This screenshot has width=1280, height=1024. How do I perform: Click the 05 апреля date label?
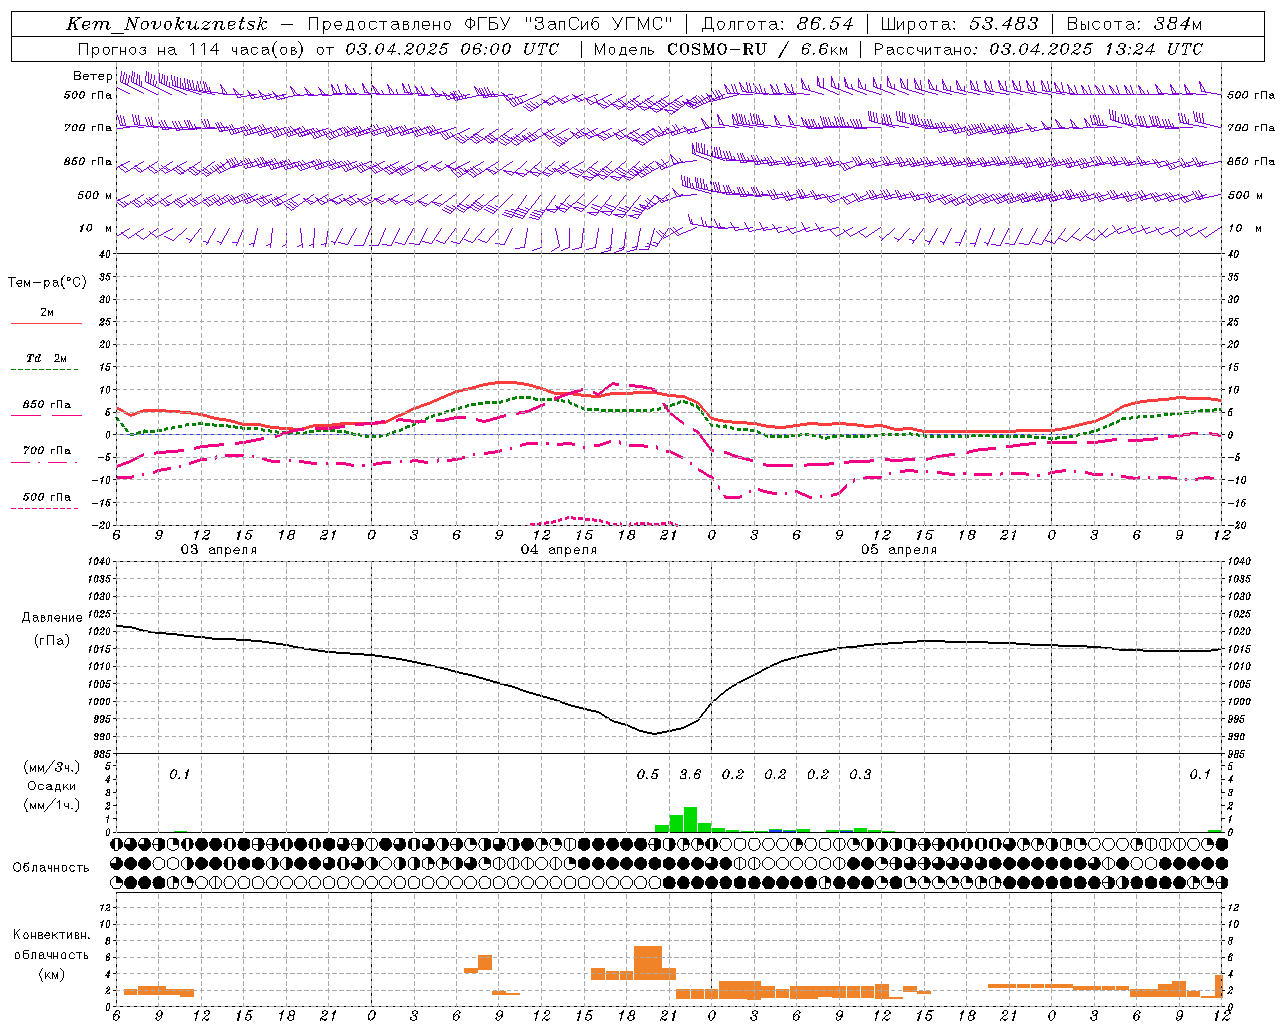899,550
